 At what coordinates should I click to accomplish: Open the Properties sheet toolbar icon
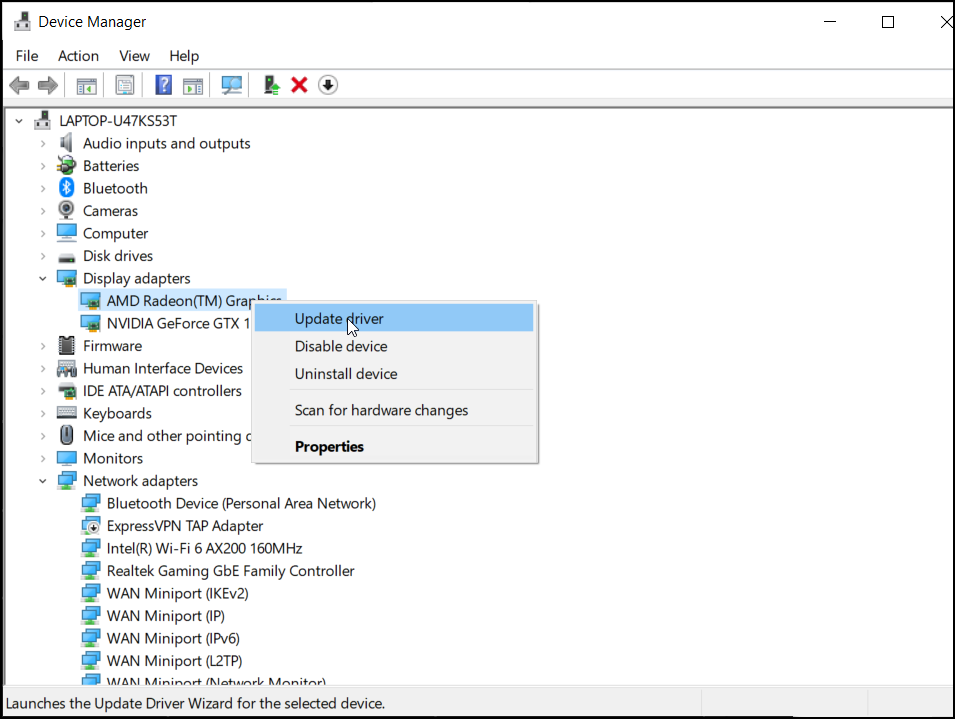(x=124, y=85)
